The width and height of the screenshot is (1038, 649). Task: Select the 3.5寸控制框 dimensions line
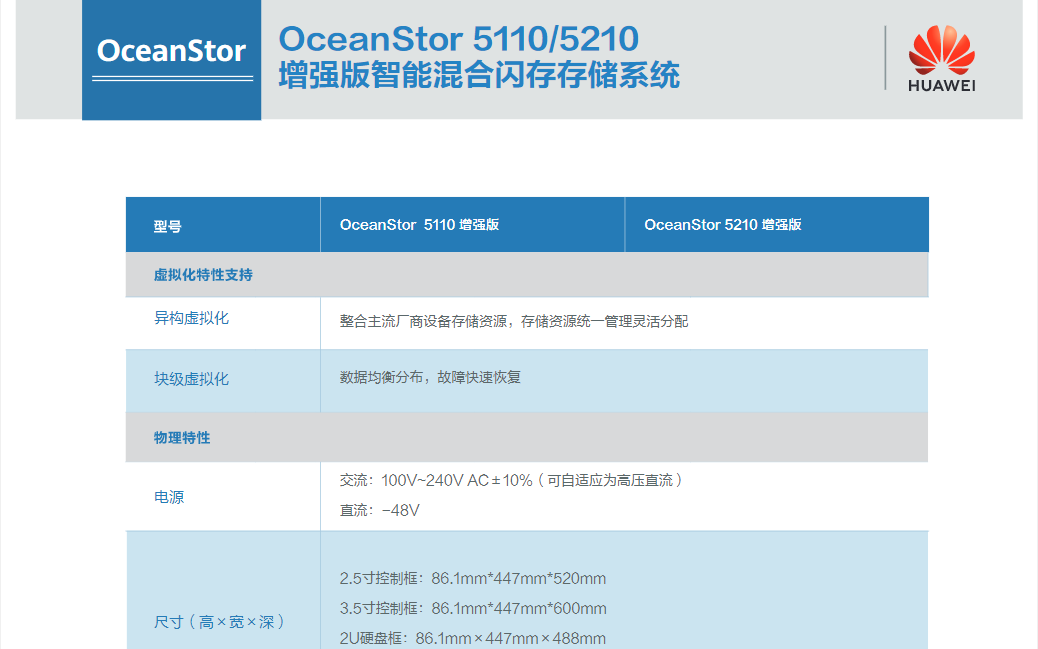(473, 609)
